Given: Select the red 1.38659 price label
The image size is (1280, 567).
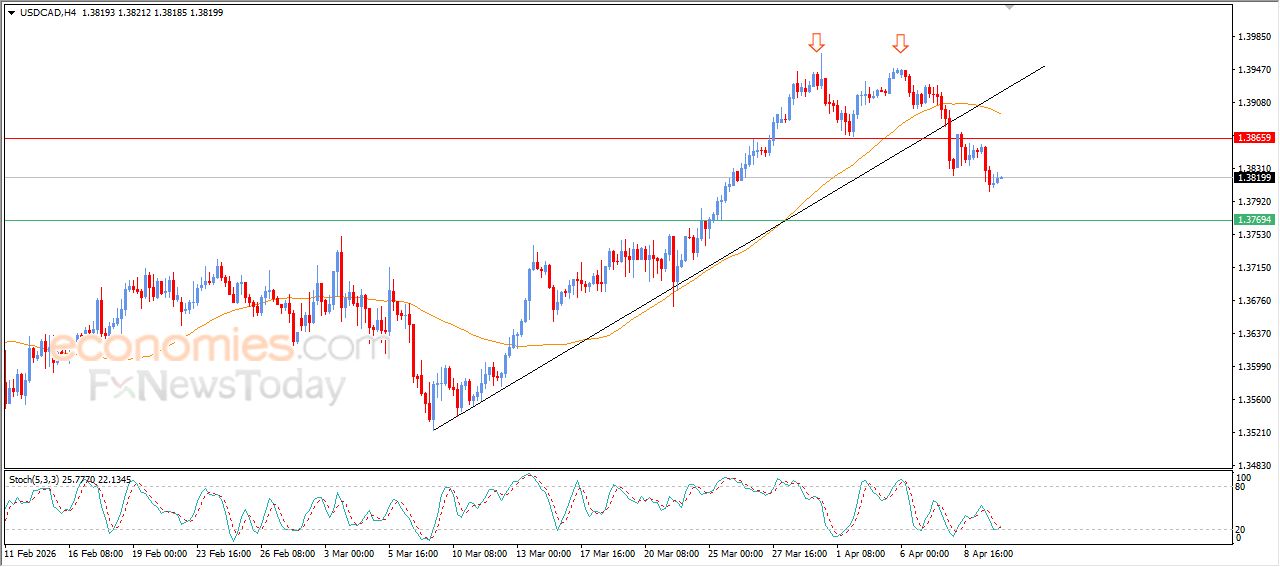Looking at the screenshot, I should coord(1253,137).
